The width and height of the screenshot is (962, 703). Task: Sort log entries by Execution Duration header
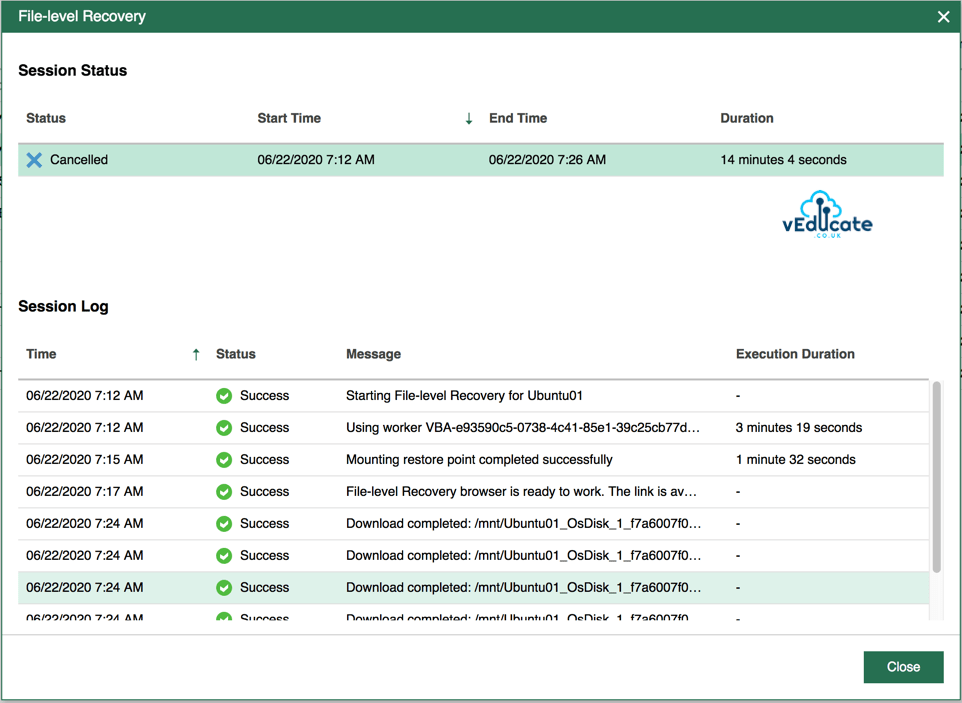pyautogui.click(x=795, y=354)
